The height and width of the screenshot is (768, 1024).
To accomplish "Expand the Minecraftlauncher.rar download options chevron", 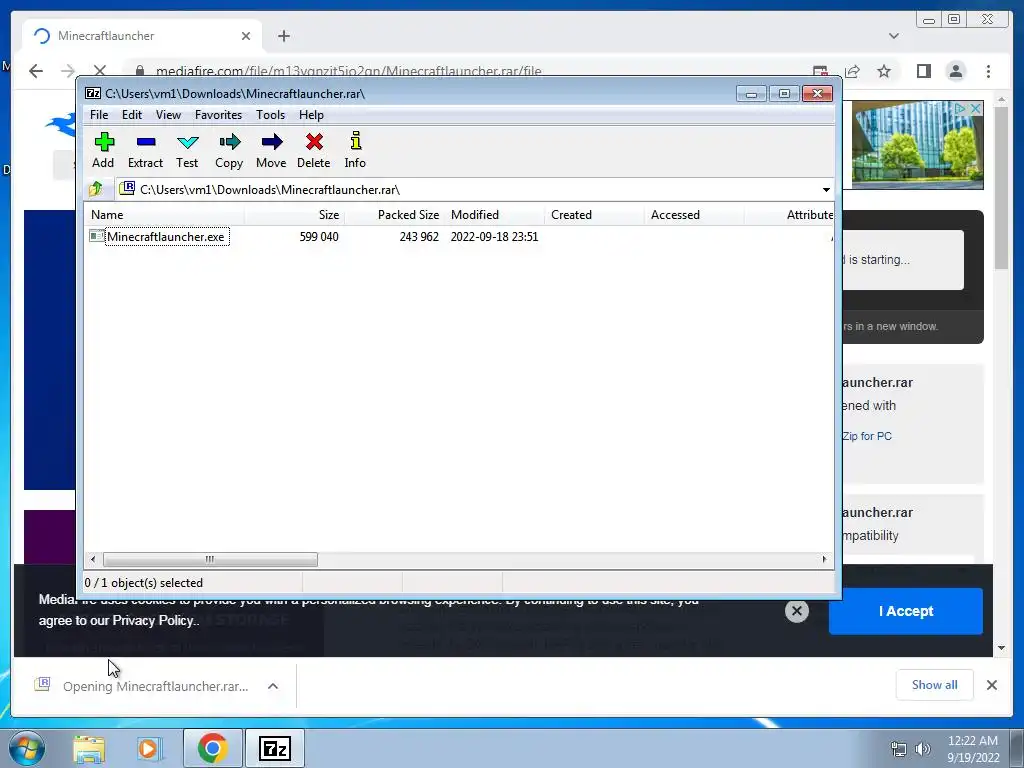I will pos(273,686).
